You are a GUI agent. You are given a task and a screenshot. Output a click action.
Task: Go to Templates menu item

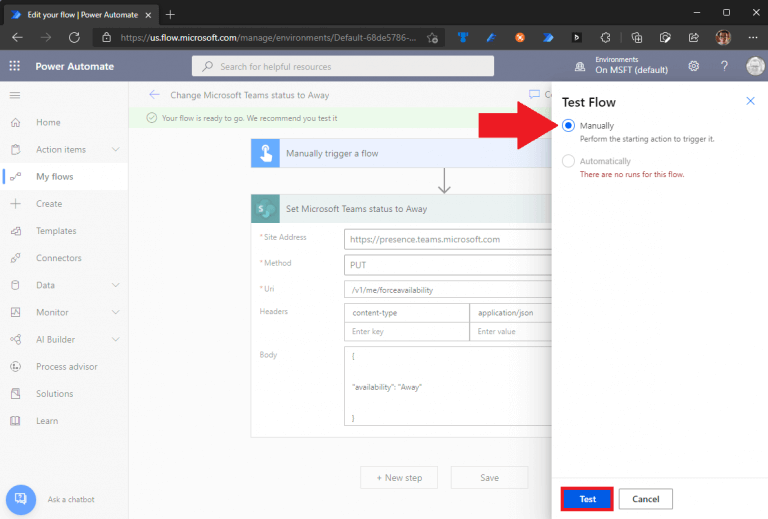(64, 231)
